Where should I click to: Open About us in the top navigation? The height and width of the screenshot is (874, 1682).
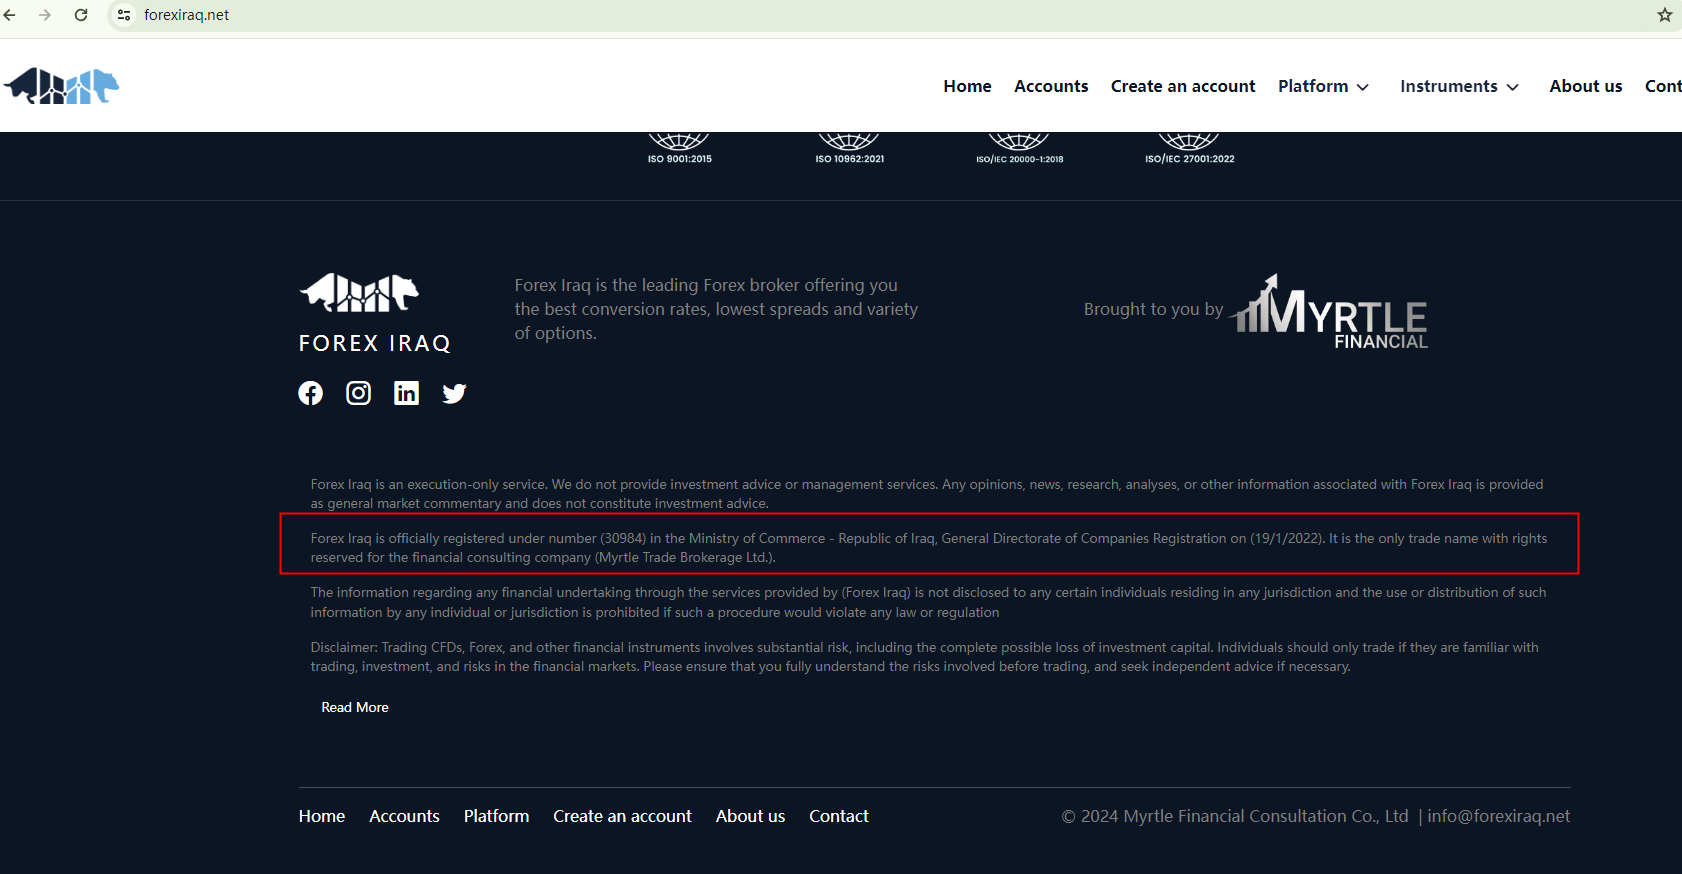[1586, 86]
